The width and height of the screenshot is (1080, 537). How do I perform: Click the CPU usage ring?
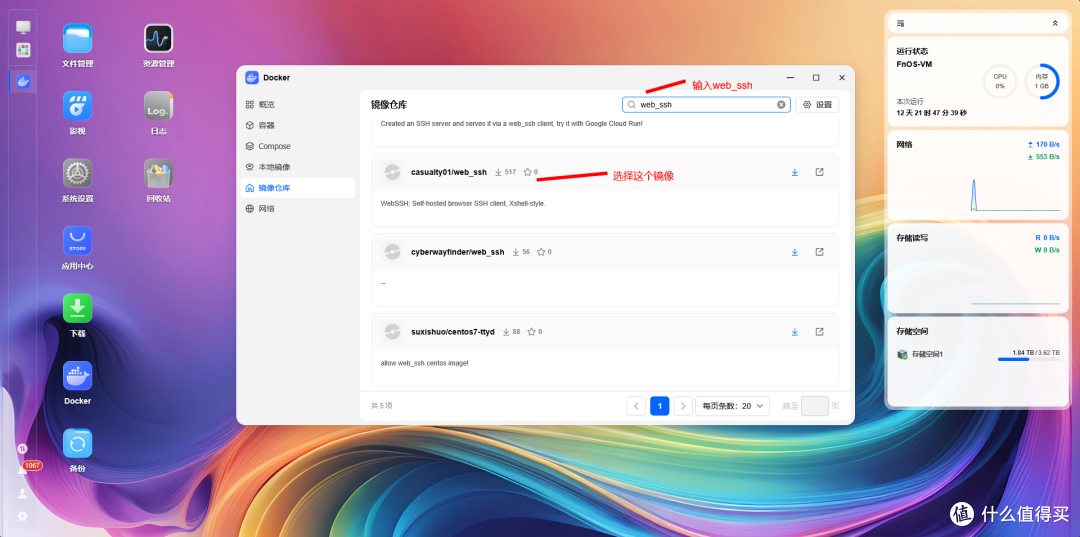point(999,82)
